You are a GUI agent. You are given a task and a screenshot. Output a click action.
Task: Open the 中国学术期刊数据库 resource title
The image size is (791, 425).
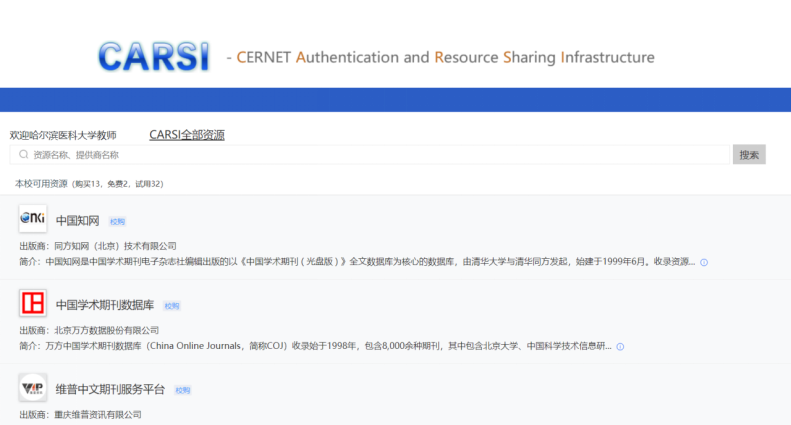point(105,305)
